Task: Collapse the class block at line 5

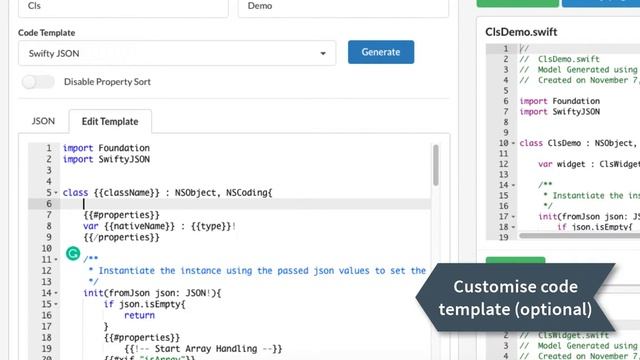Action: point(56,193)
